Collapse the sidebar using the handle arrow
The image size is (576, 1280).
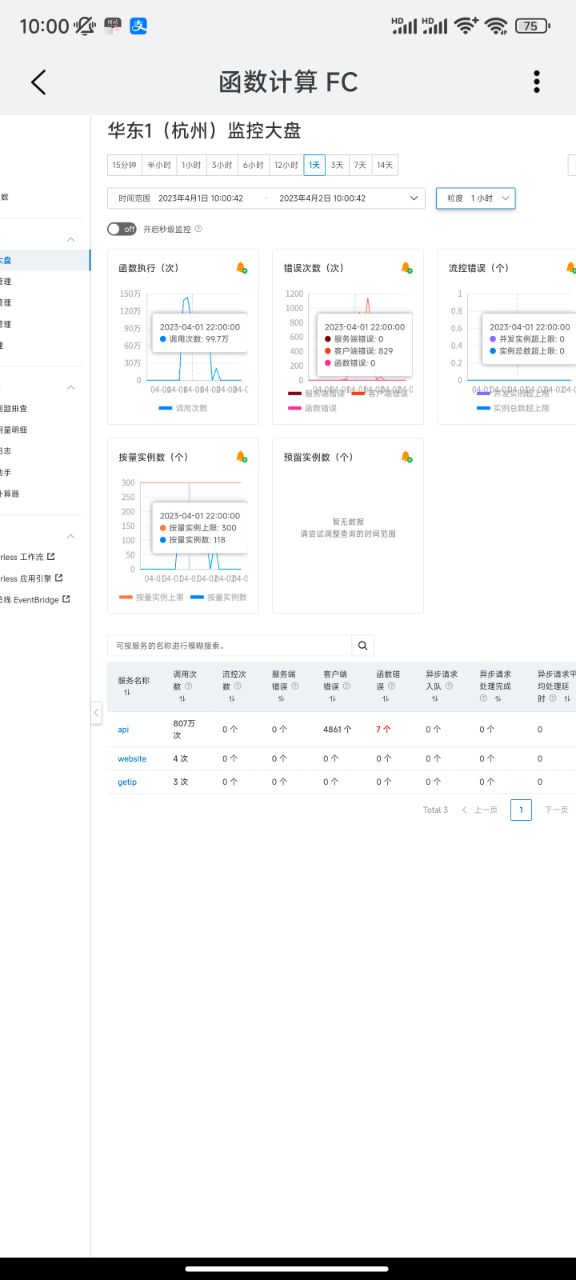(96, 713)
